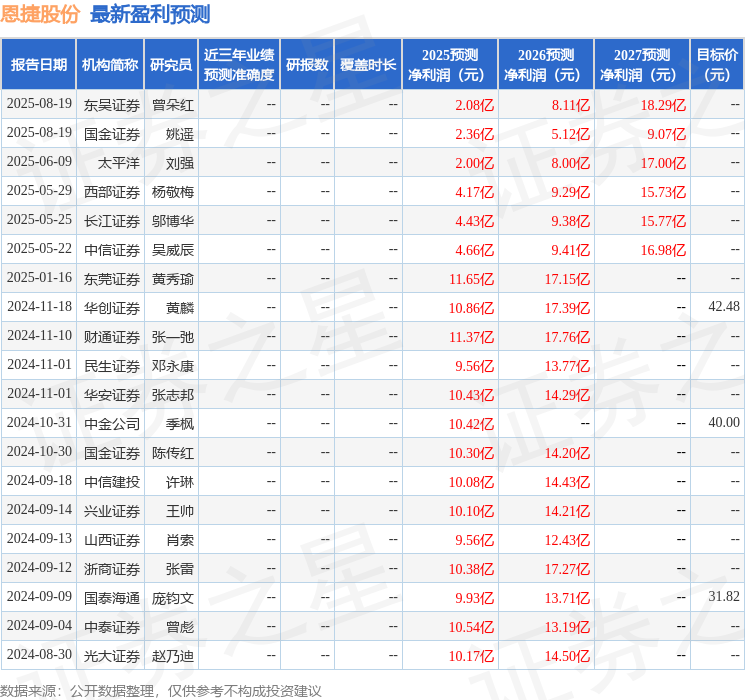The width and height of the screenshot is (745, 700).
Task: Select the 目标价 column header
Action: click(x=717, y=65)
